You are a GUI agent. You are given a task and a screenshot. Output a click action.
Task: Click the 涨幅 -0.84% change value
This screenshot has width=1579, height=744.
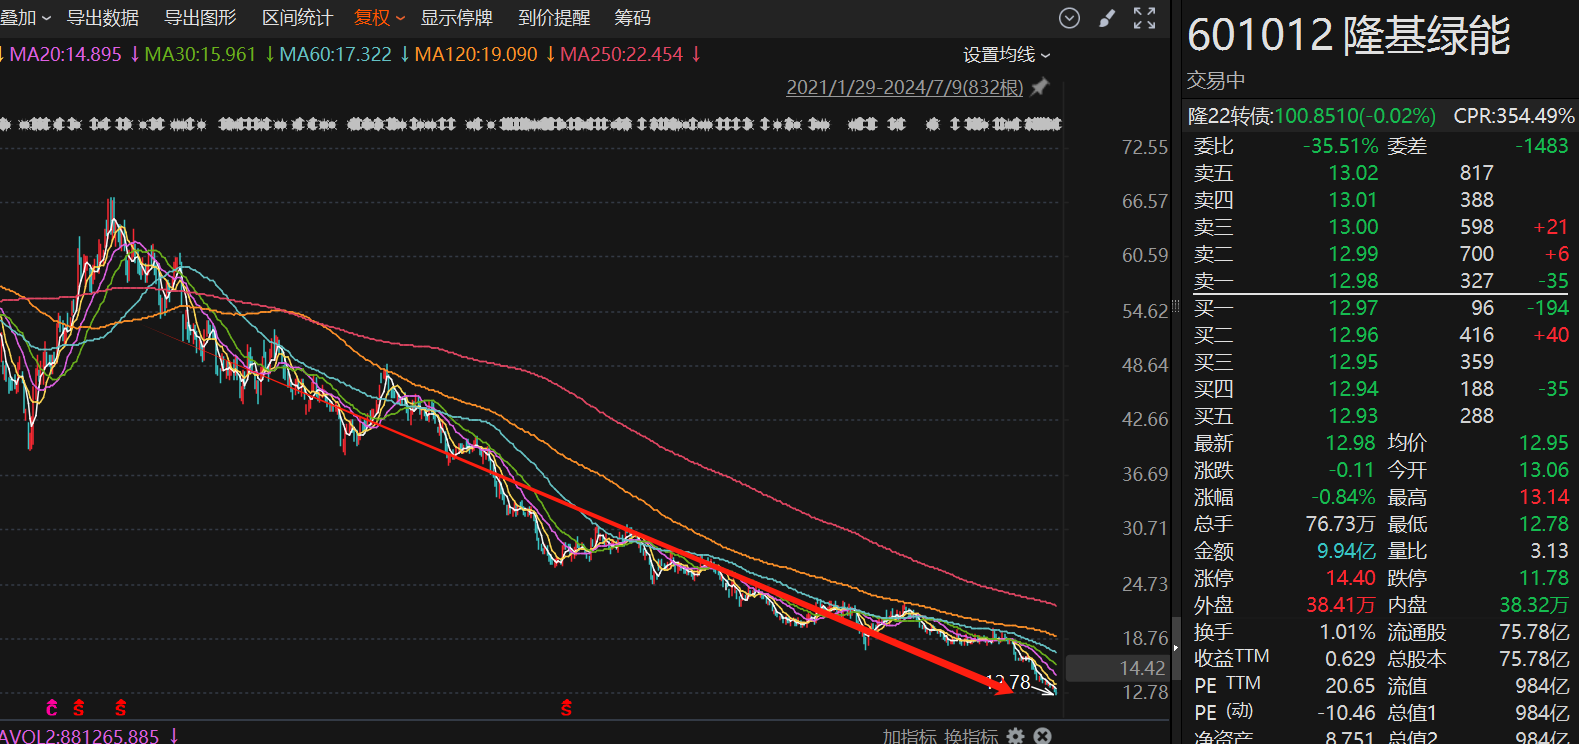pos(1343,497)
